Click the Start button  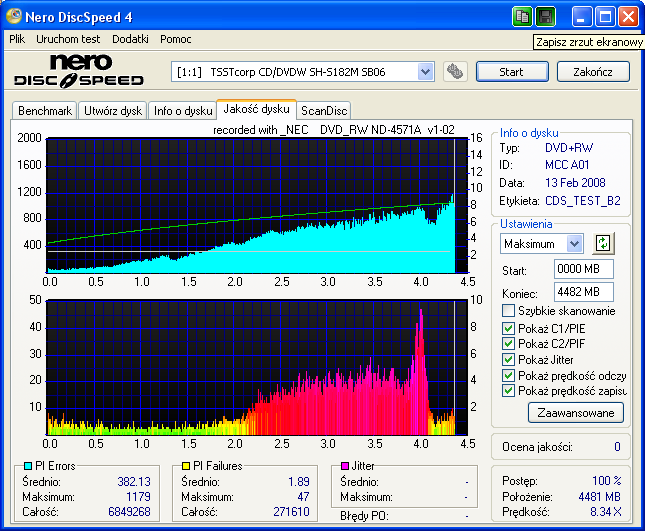point(512,72)
